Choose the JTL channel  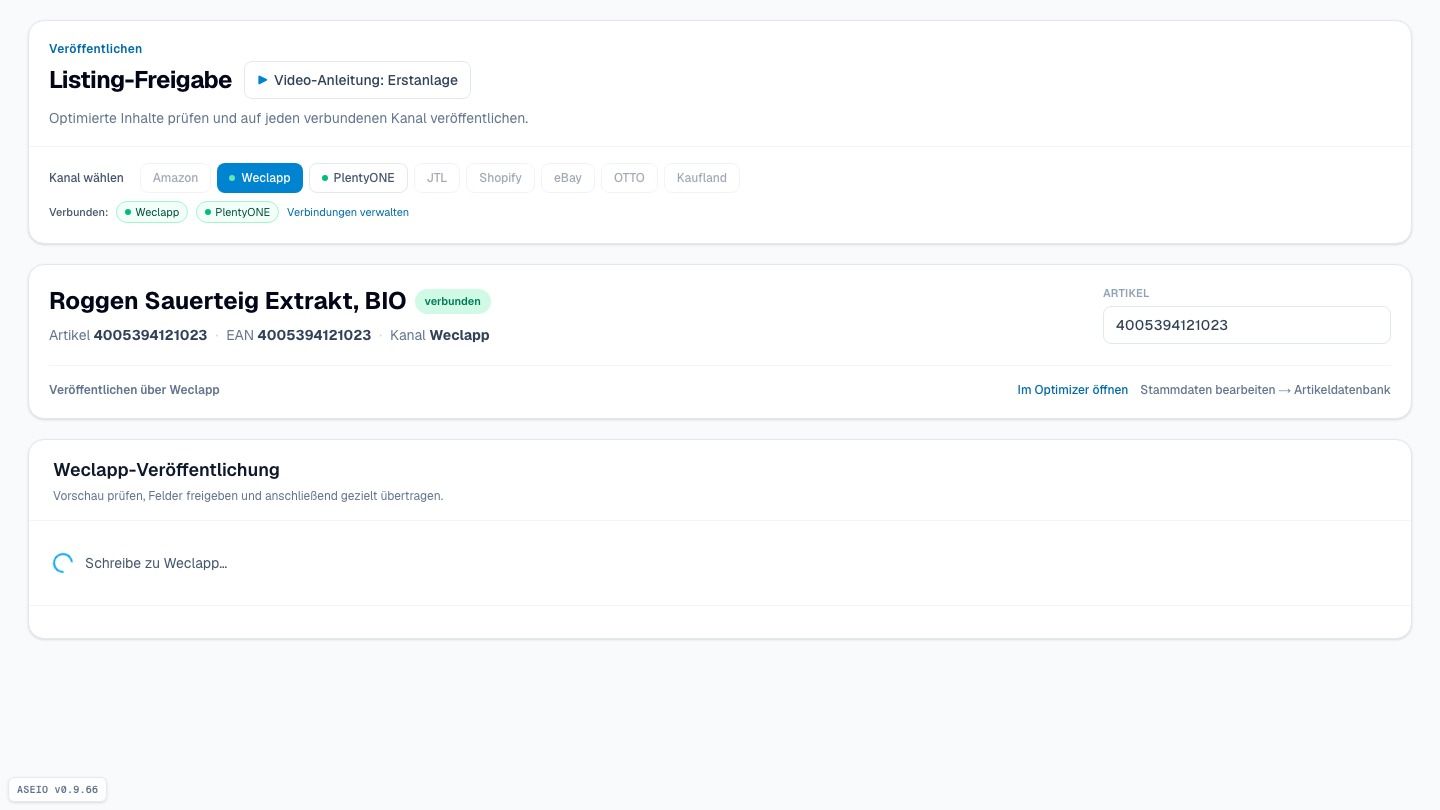[437, 178]
